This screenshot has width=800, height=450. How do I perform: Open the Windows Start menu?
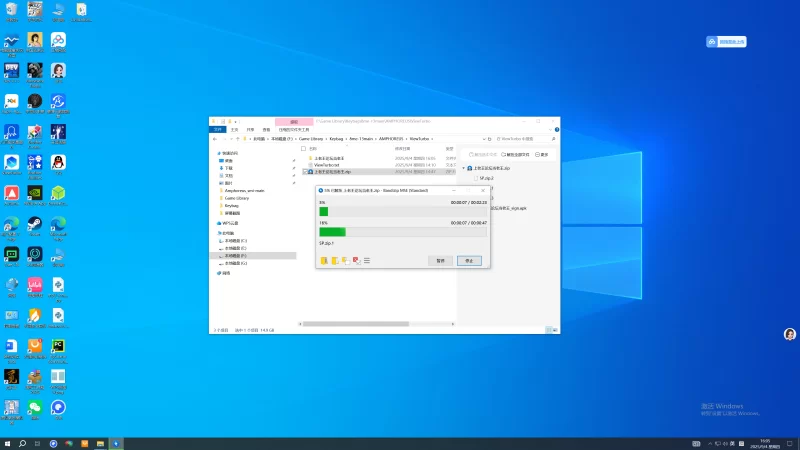pos(8,442)
